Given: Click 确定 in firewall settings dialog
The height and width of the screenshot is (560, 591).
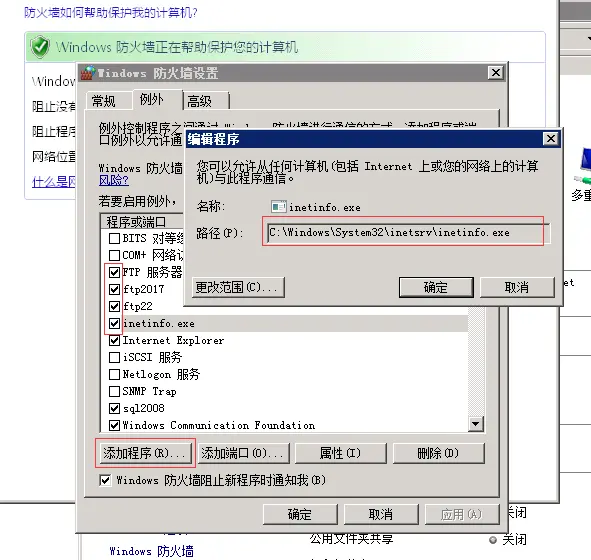Looking at the screenshot, I should point(300,514).
